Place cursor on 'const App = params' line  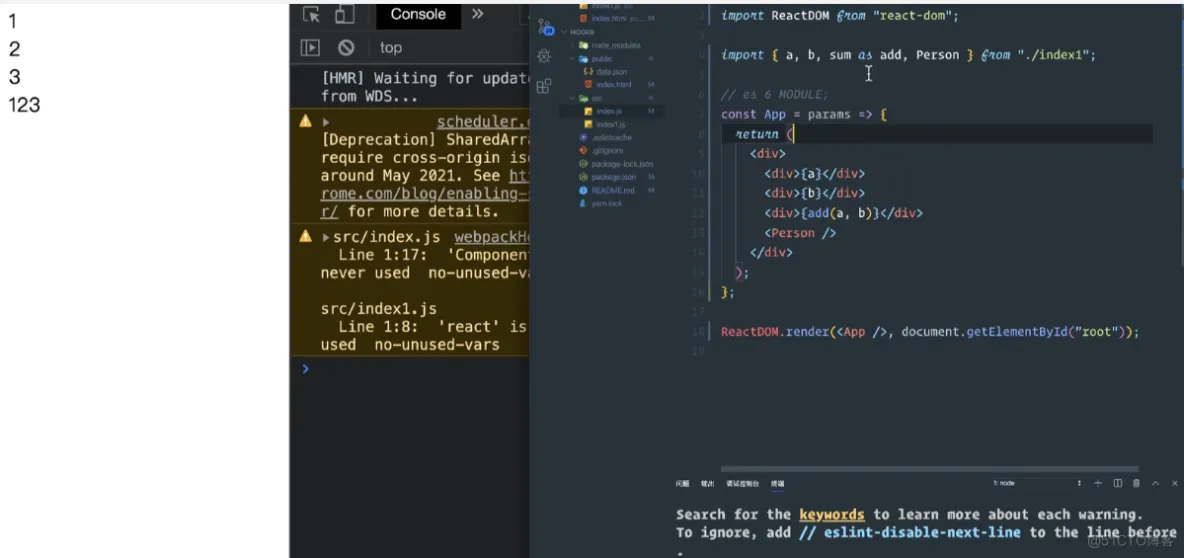pos(803,115)
